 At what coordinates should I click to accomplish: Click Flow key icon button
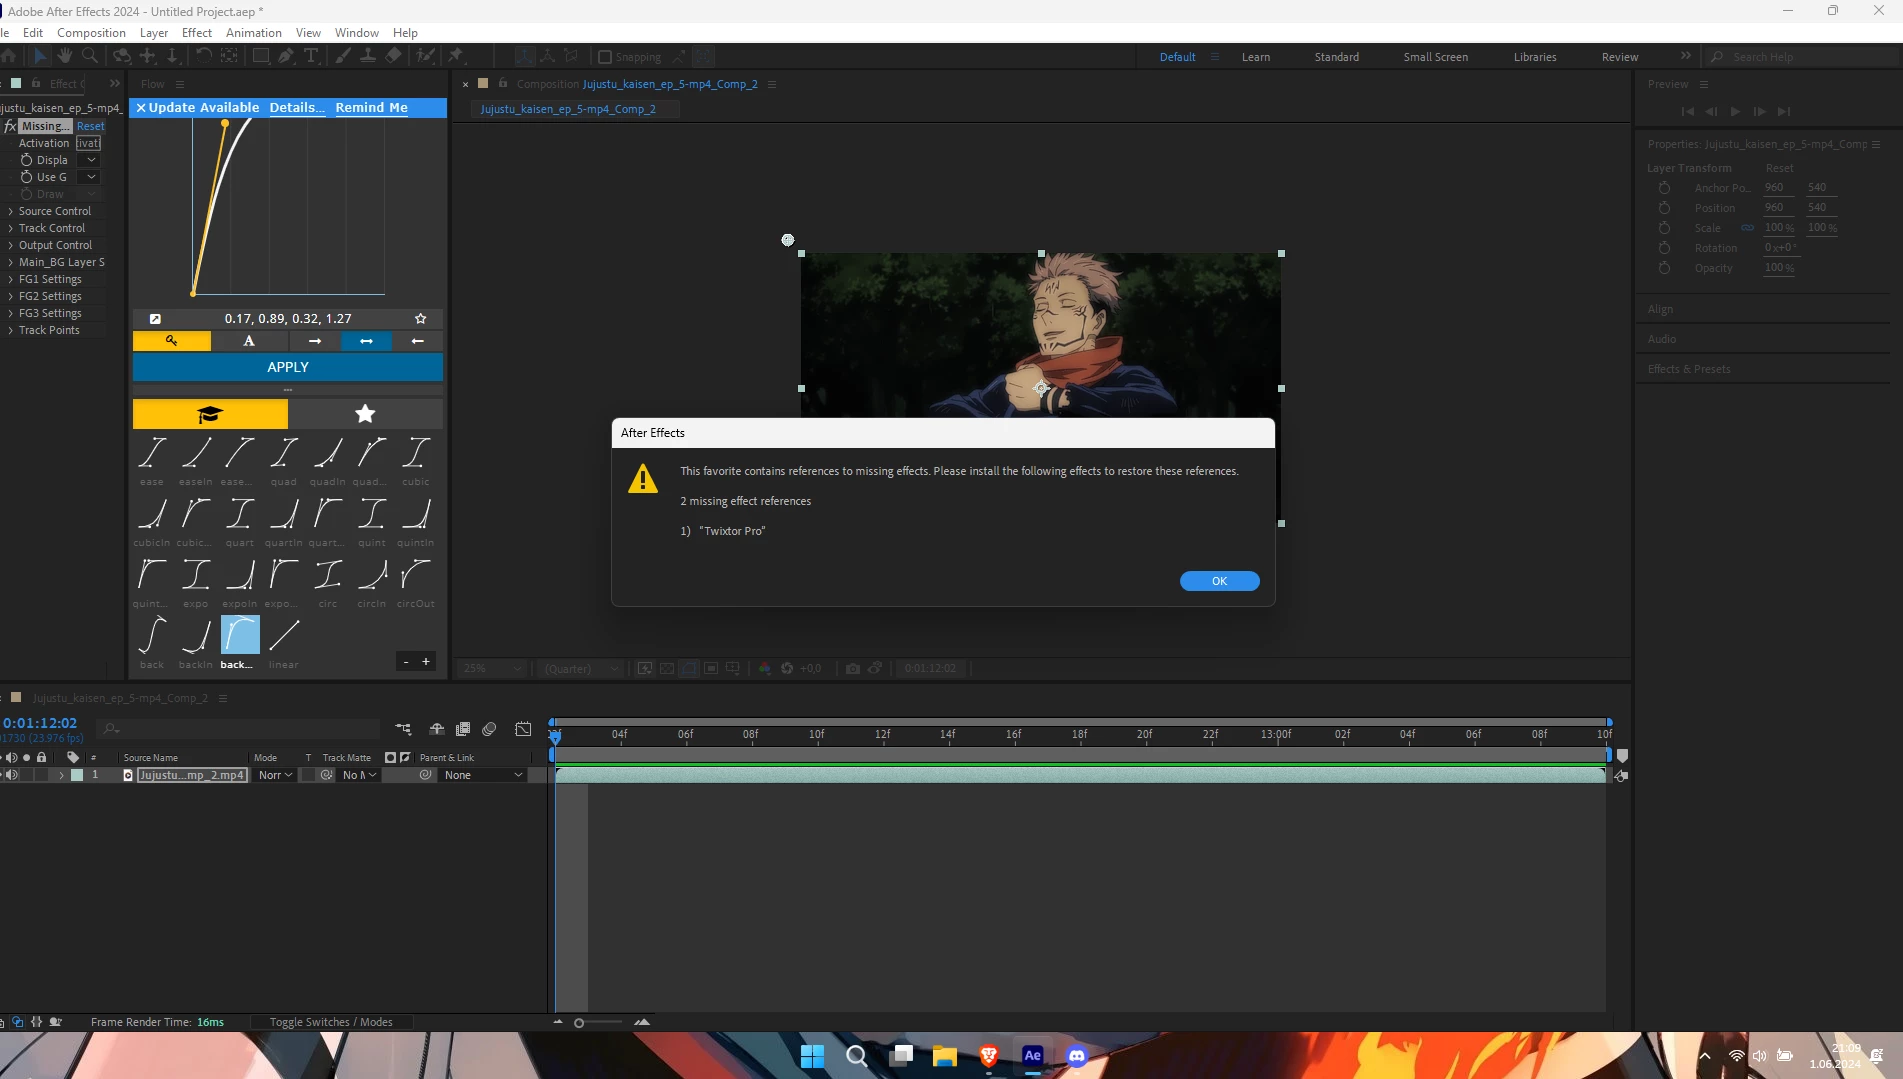pos(172,341)
